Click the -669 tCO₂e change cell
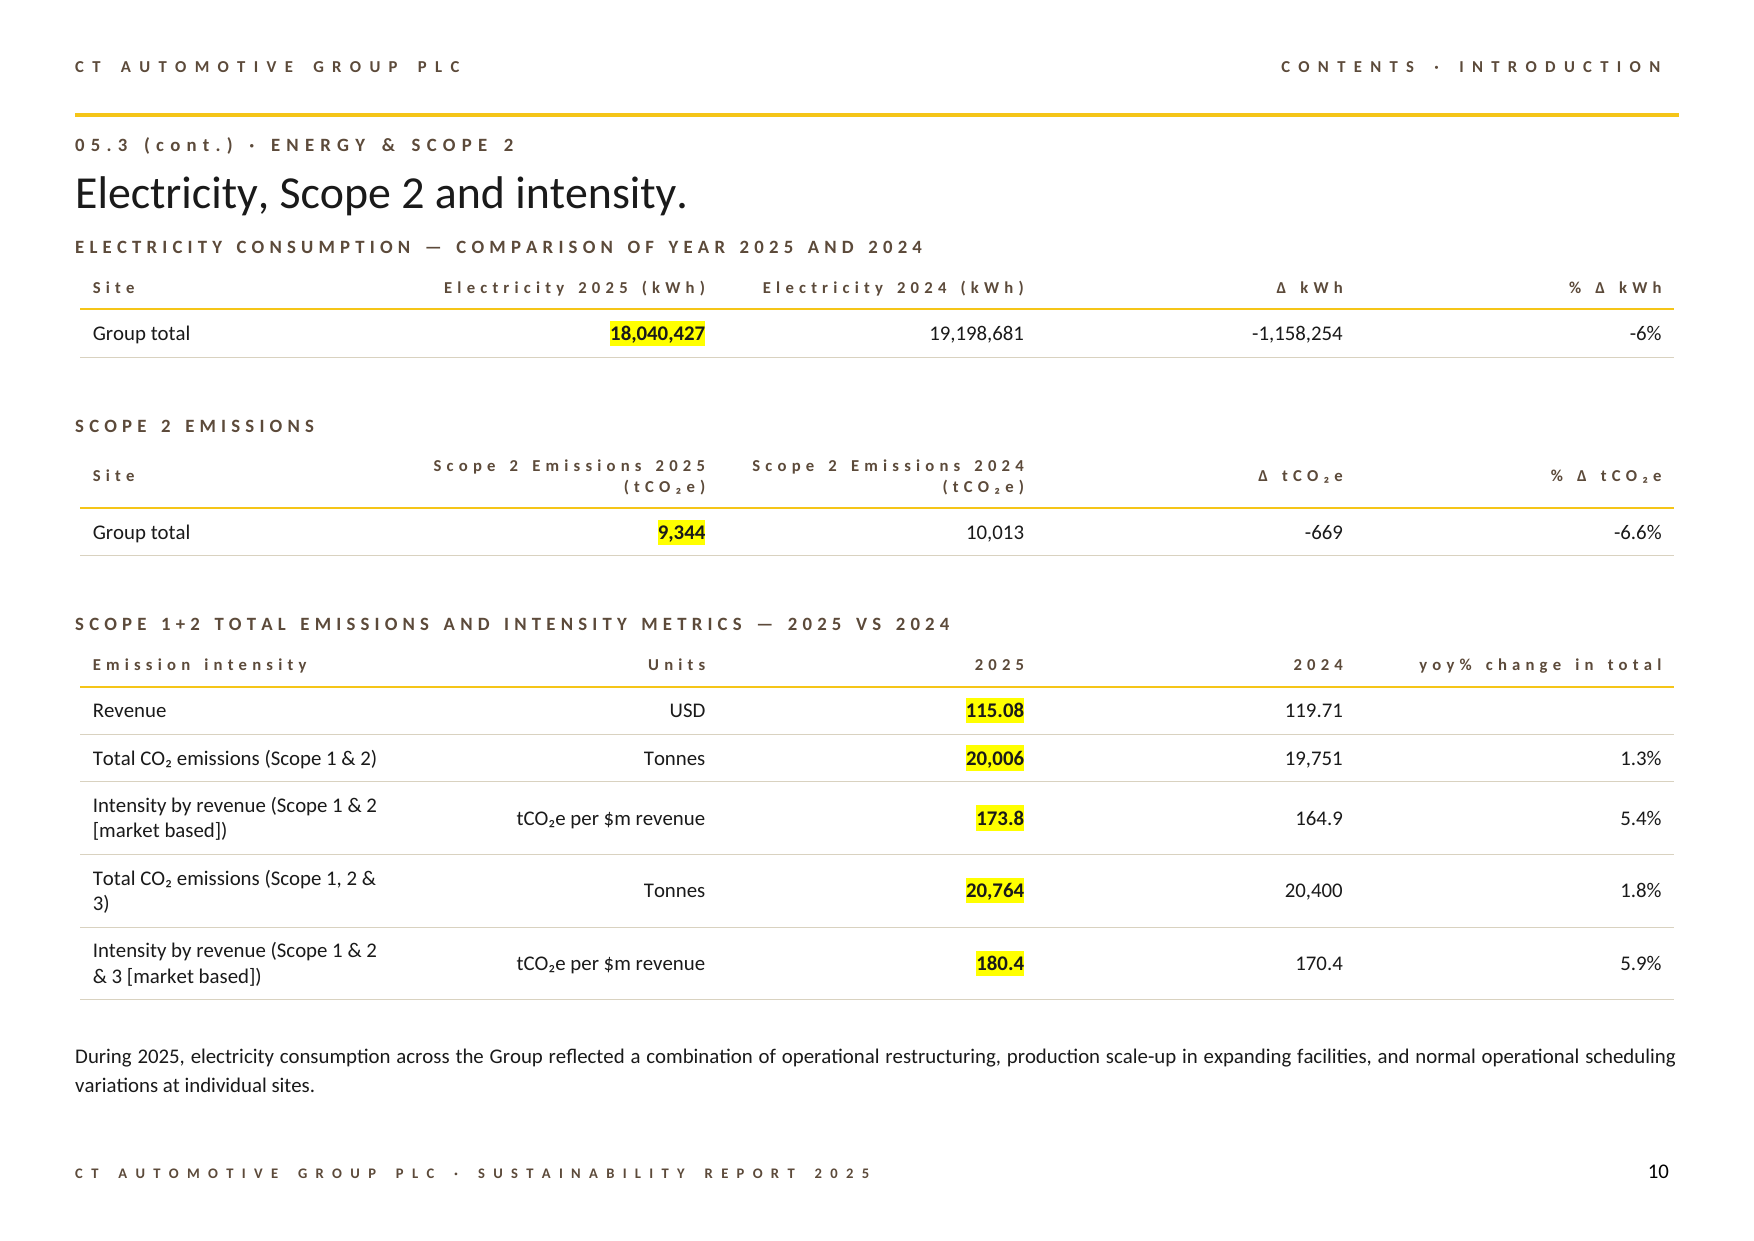1754x1241 pixels. click(x=1323, y=533)
